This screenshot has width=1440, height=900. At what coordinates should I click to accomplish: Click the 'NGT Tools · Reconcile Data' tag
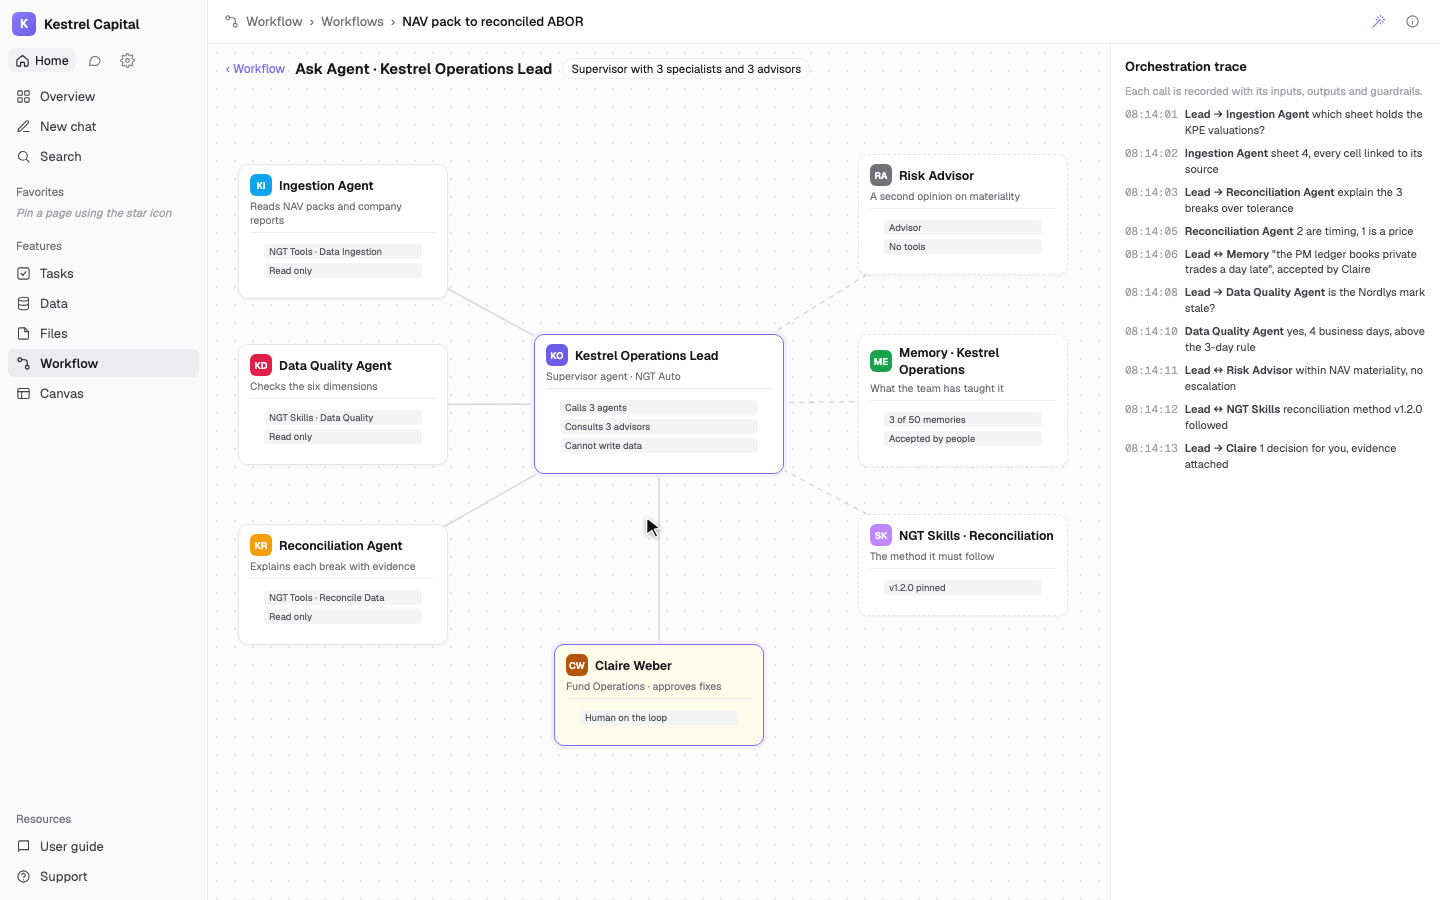[x=343, y=598]
